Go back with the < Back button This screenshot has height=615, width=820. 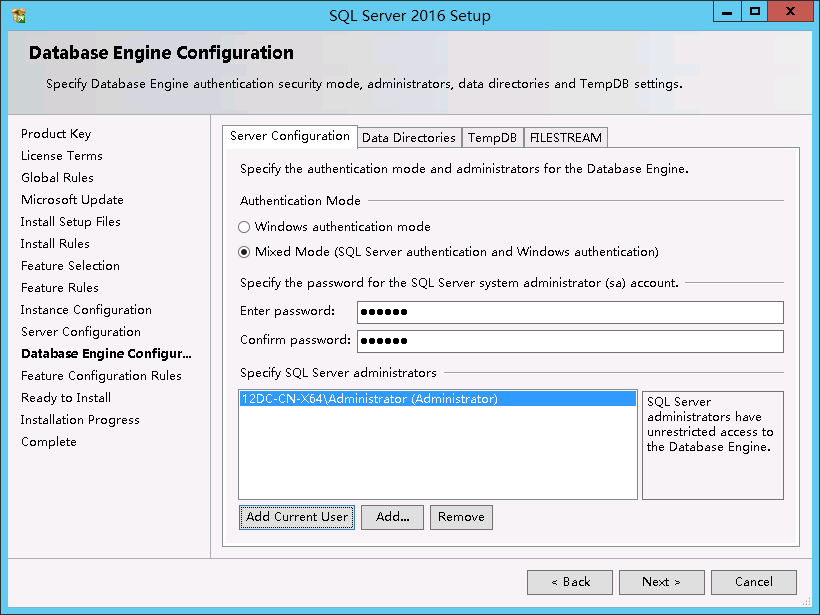570,582
